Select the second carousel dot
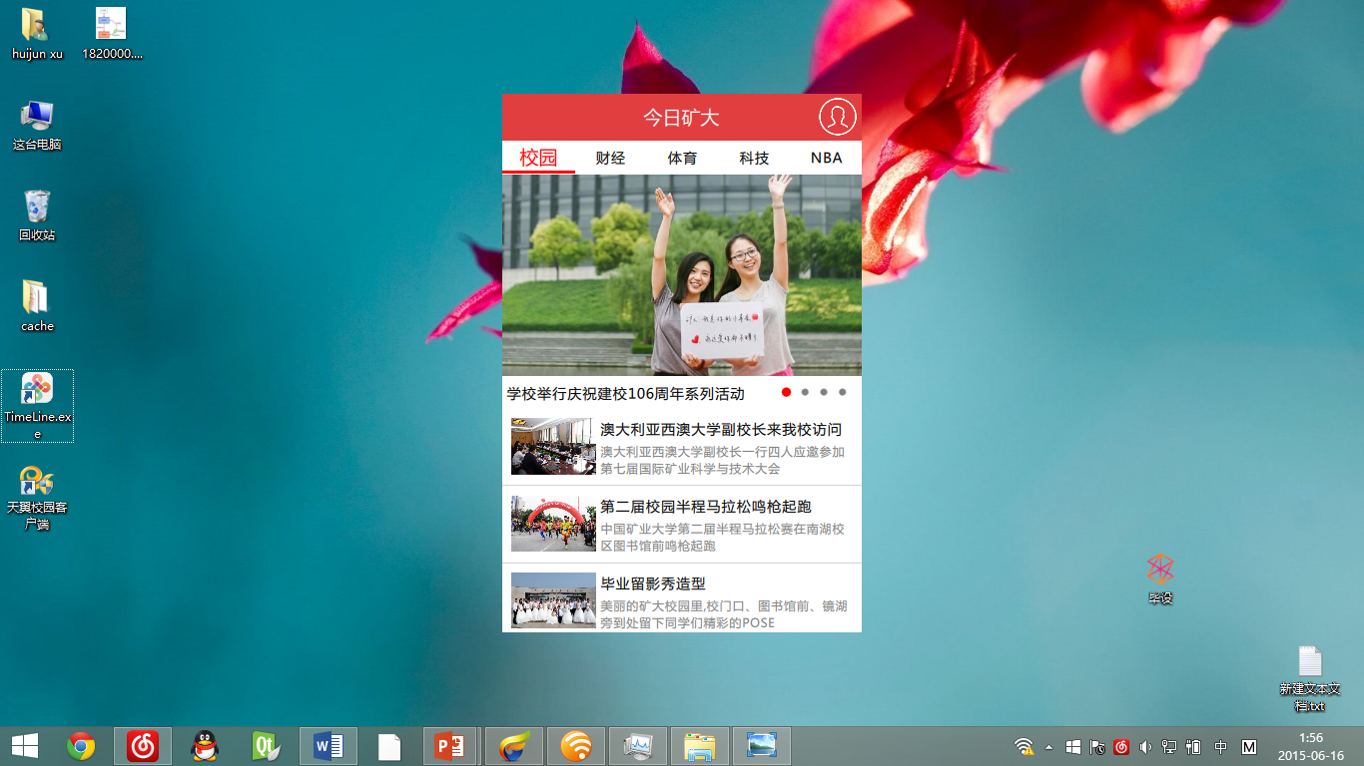Viewport: 1364px width, 766px height. click(x=805, y=392)
